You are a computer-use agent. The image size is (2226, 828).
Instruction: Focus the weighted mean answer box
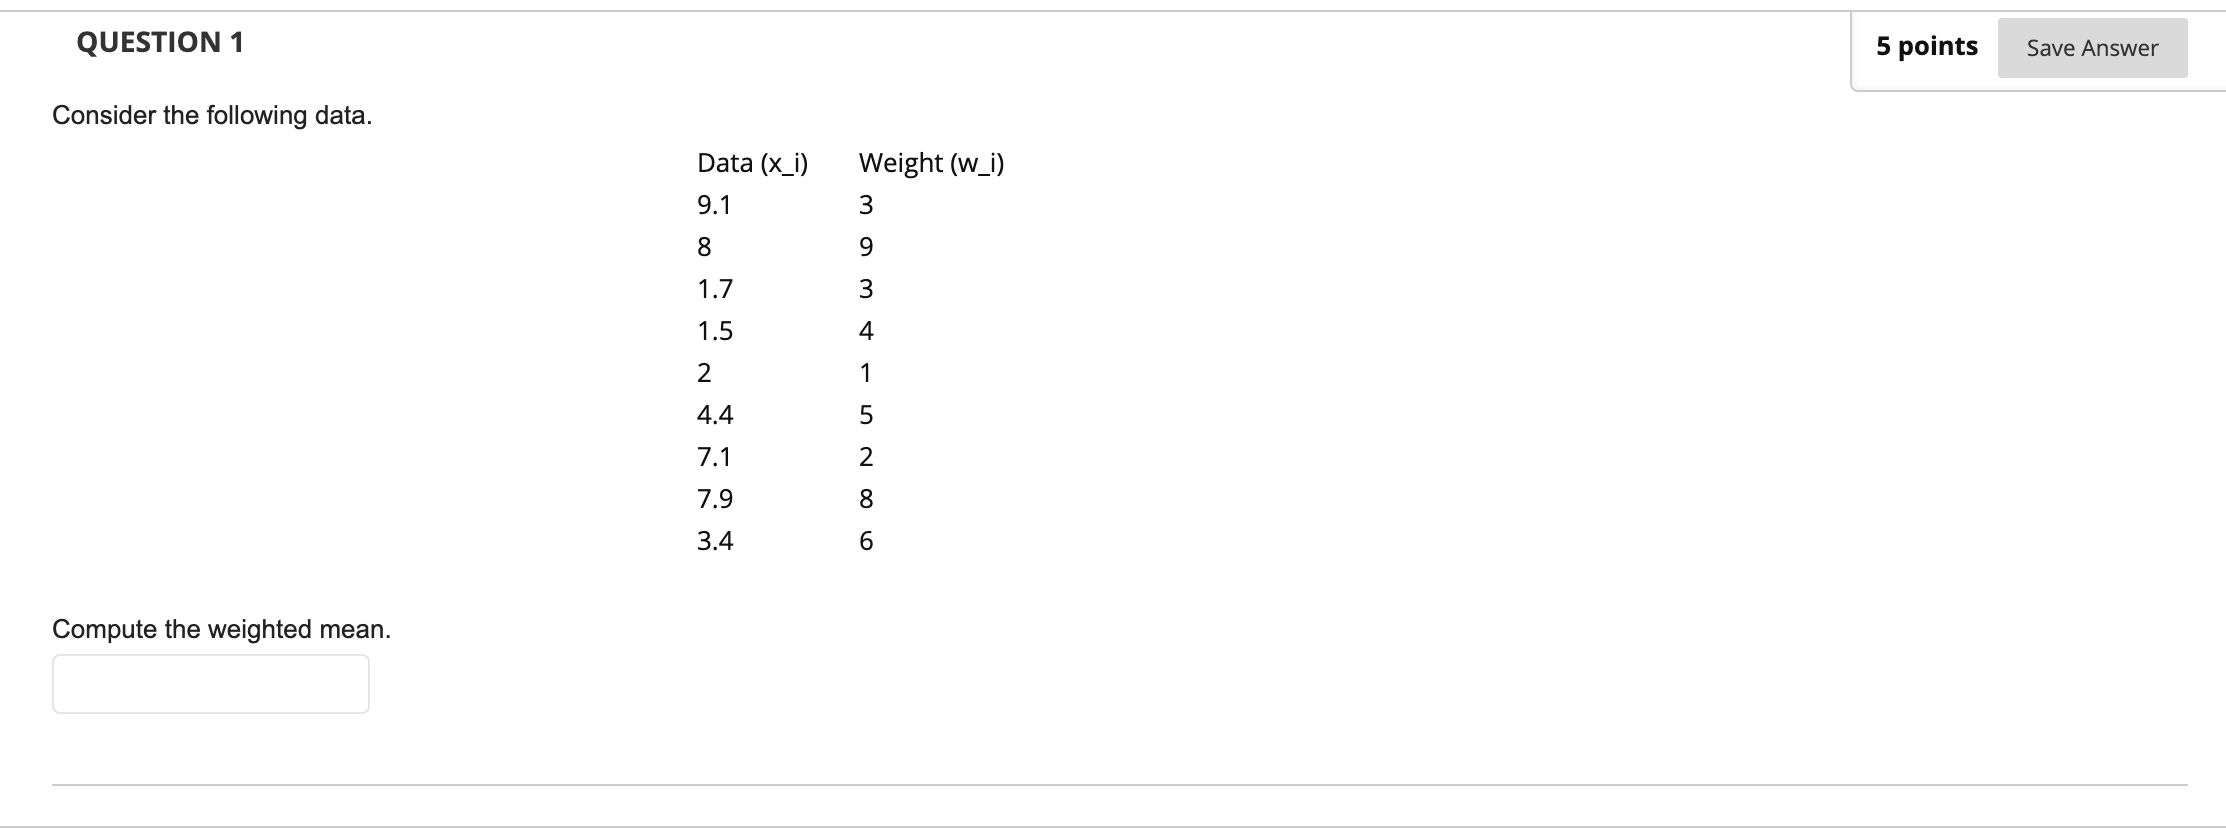coord(211,684)
